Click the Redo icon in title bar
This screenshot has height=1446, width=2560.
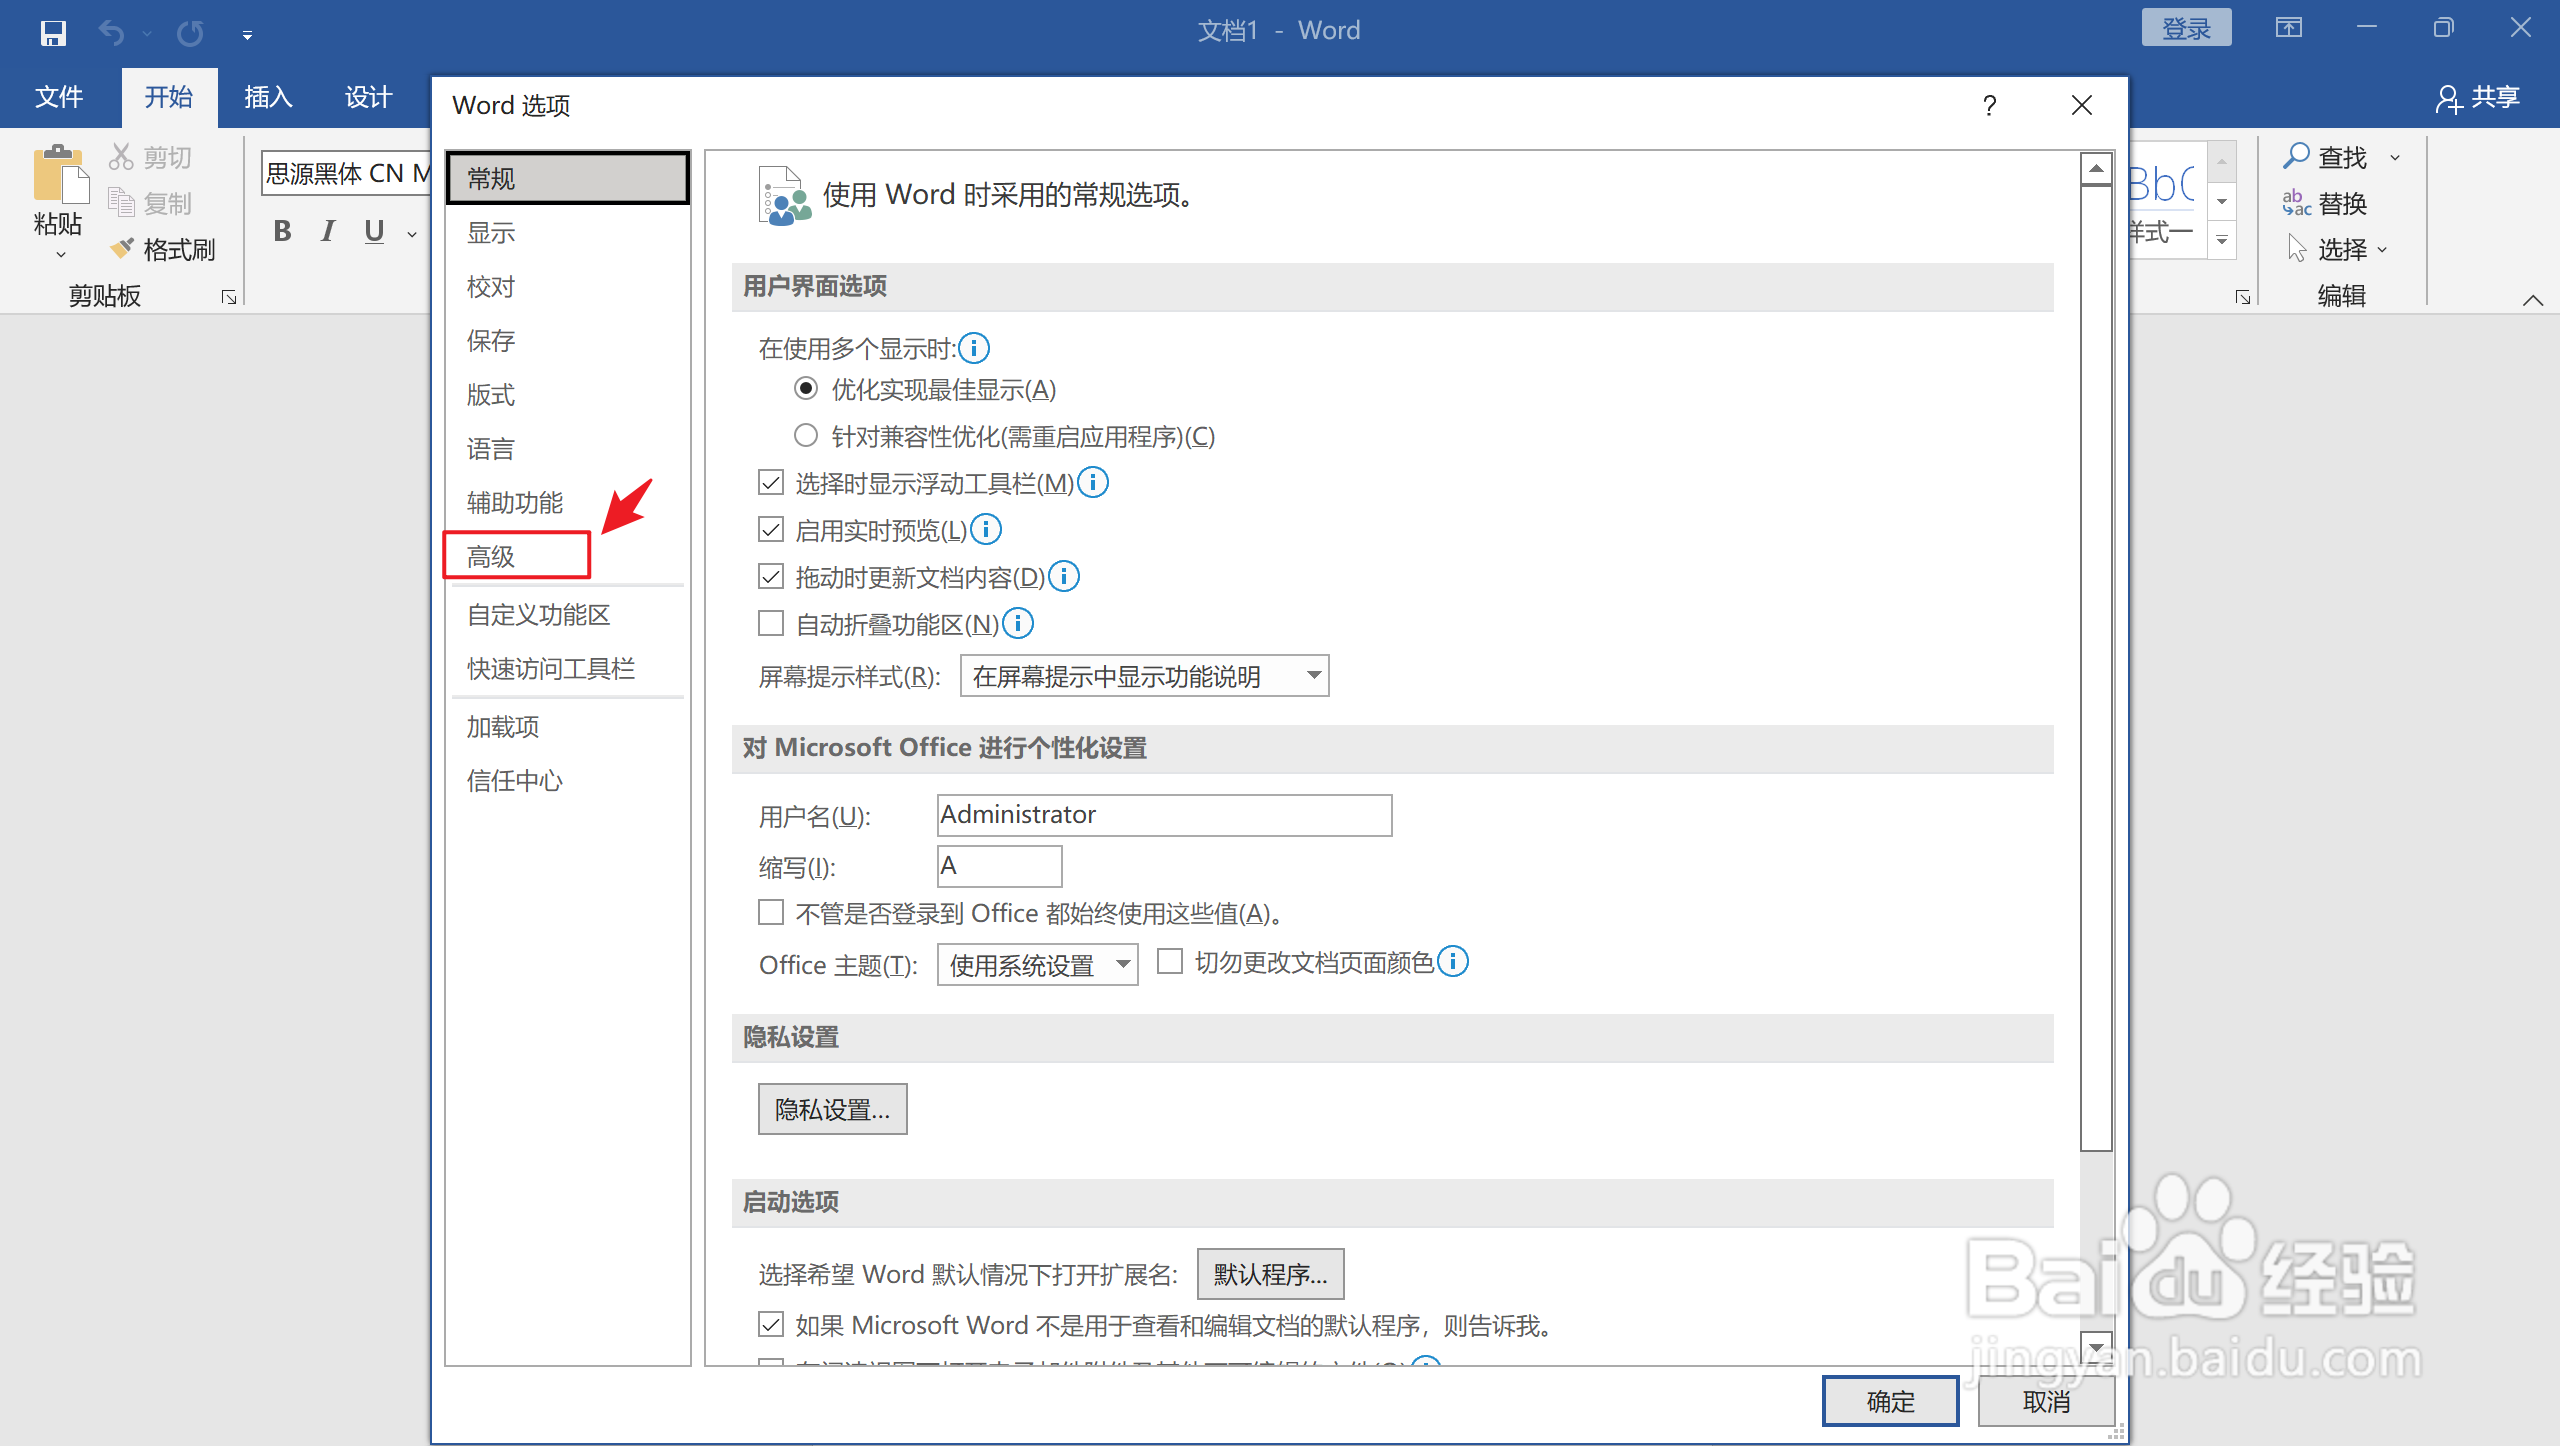(x=190, y=33)
